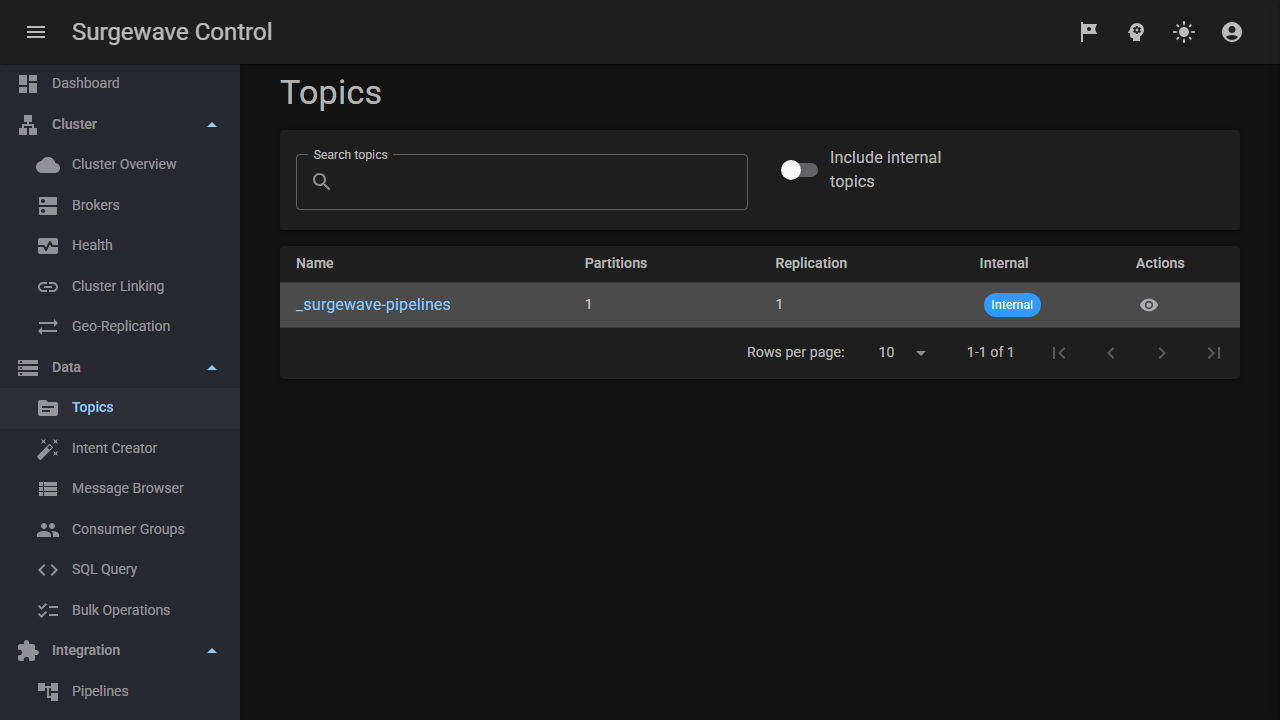Click the Dashboard grid icon
1280x720 pixels.
[x=28, y=84]
